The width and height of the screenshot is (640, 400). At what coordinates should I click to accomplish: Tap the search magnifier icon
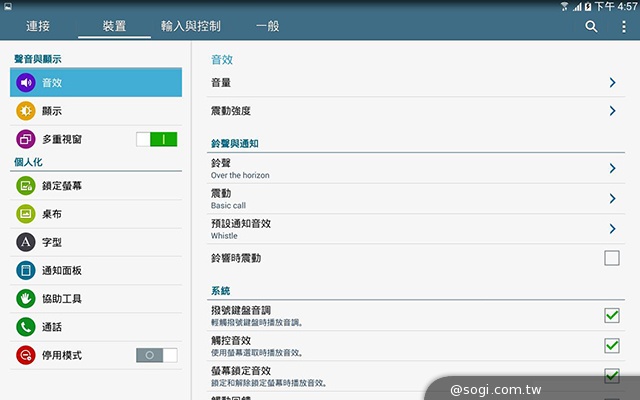click(591, 27)
